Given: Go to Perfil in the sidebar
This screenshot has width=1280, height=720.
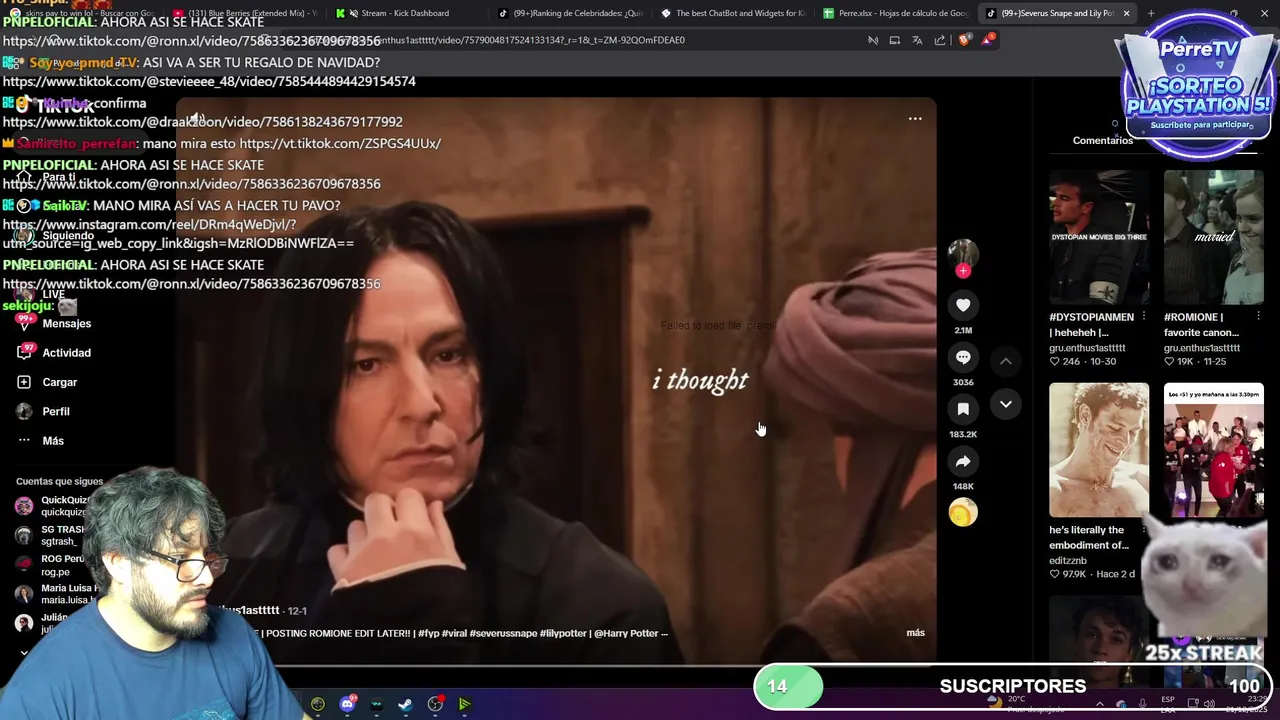Looking at the screenshot, I should 44,411.
